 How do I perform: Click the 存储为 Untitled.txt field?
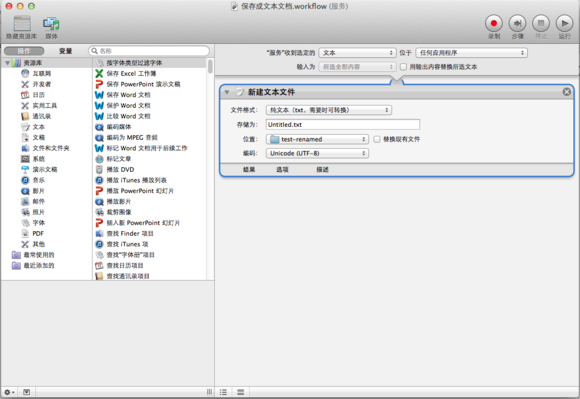click(343, 125)
